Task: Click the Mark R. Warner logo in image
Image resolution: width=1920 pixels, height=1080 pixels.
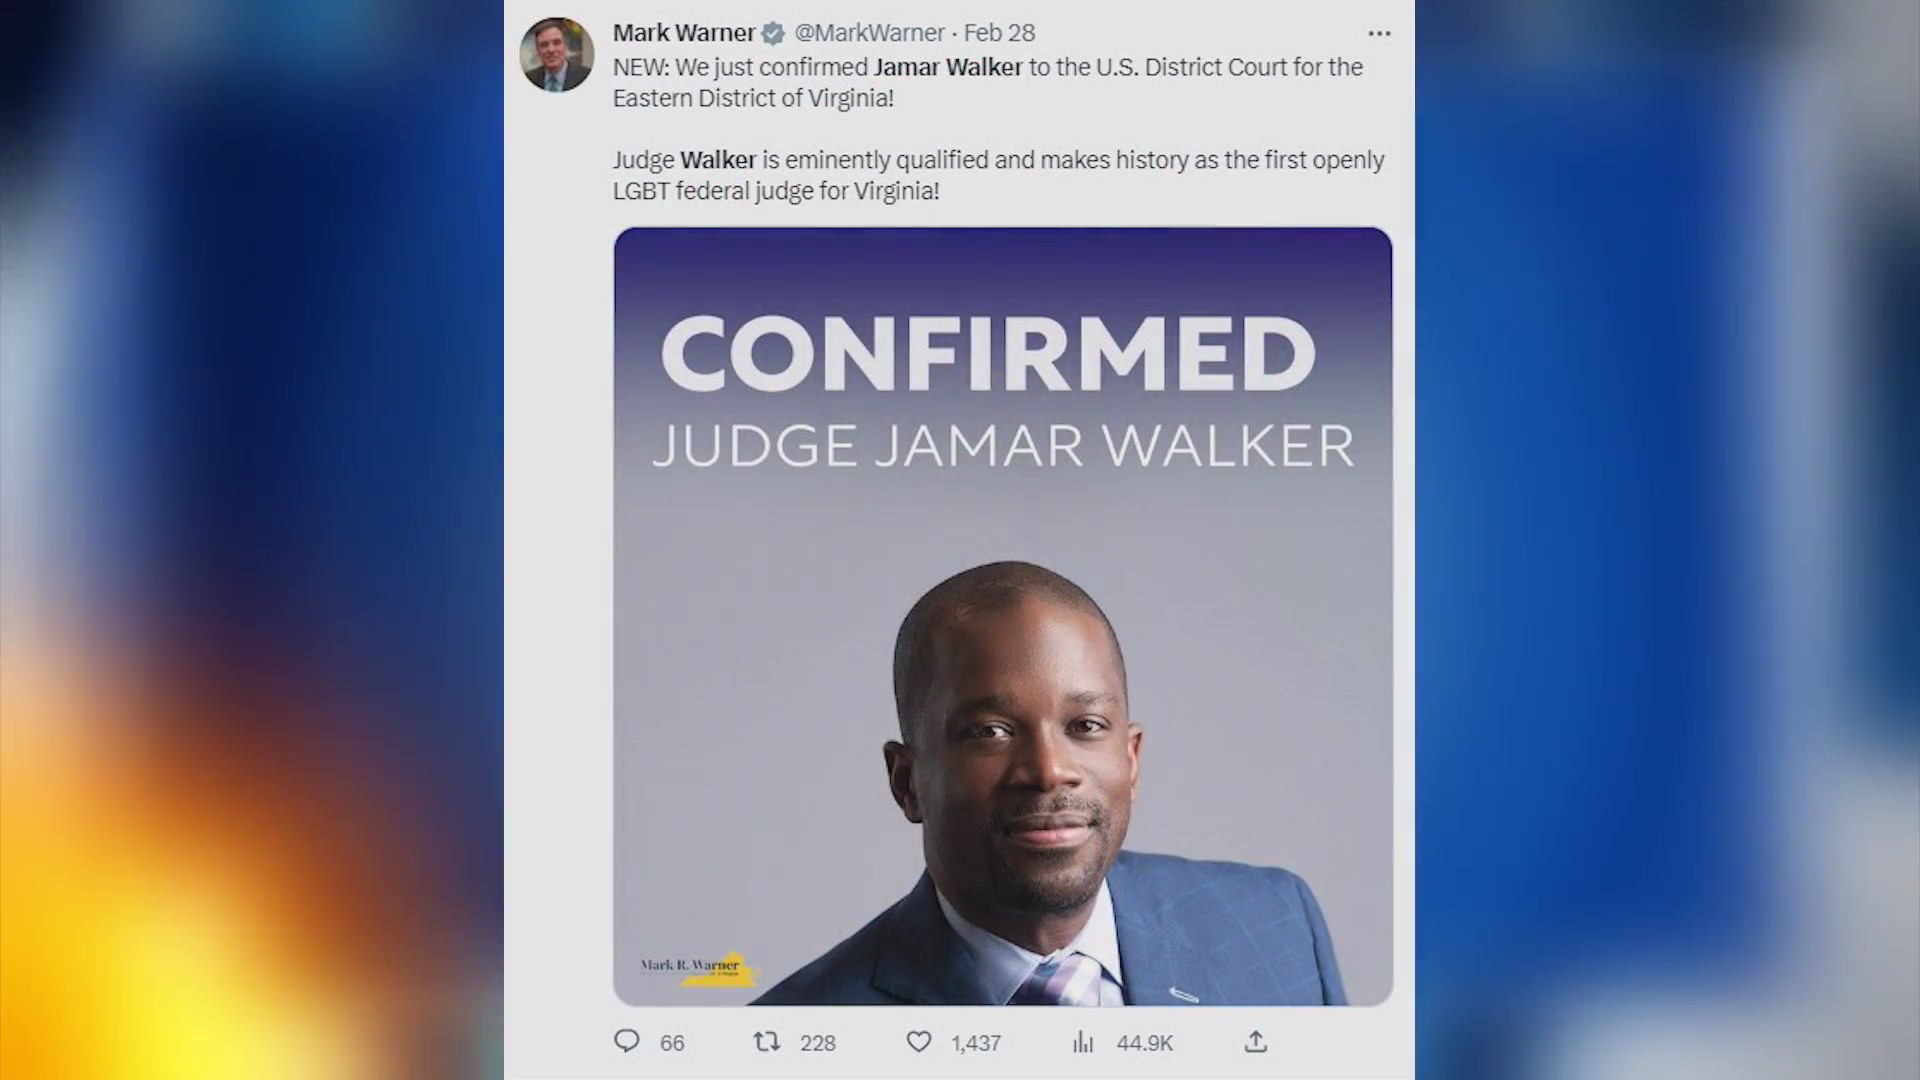Action: [x=700, y=968]
